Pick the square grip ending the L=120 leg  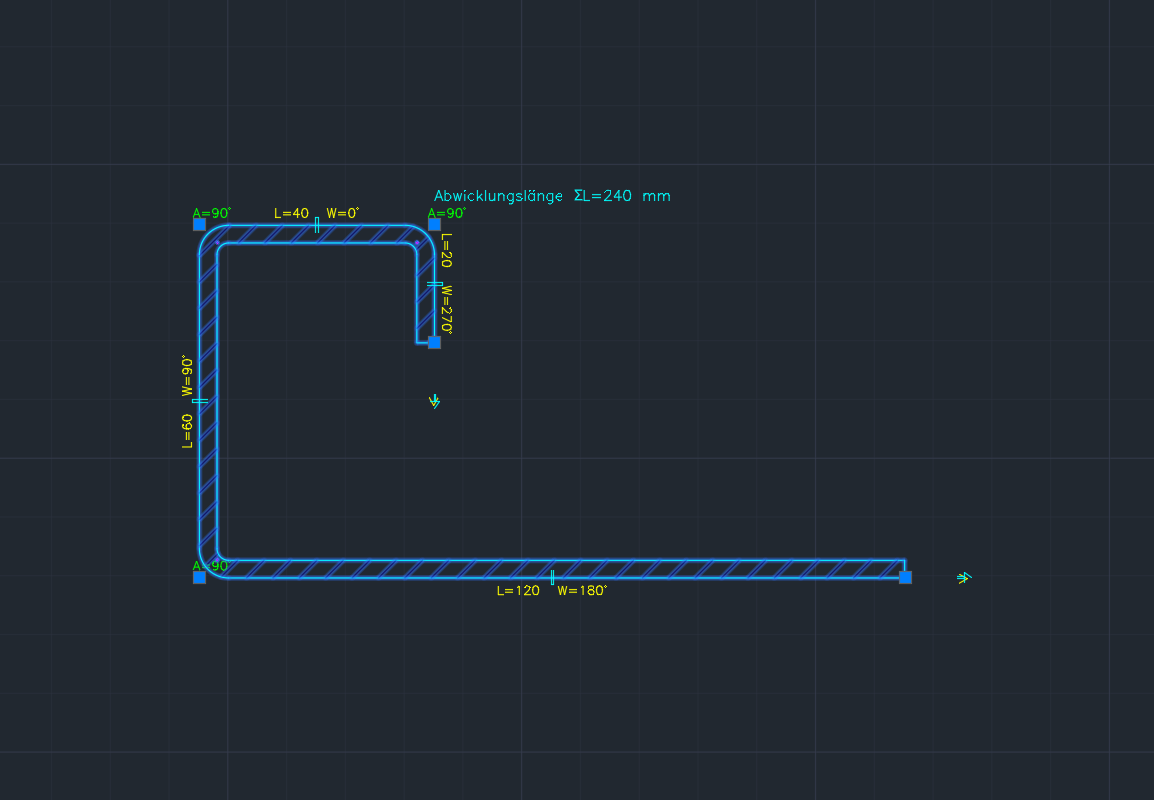click(x=905, y=578)
